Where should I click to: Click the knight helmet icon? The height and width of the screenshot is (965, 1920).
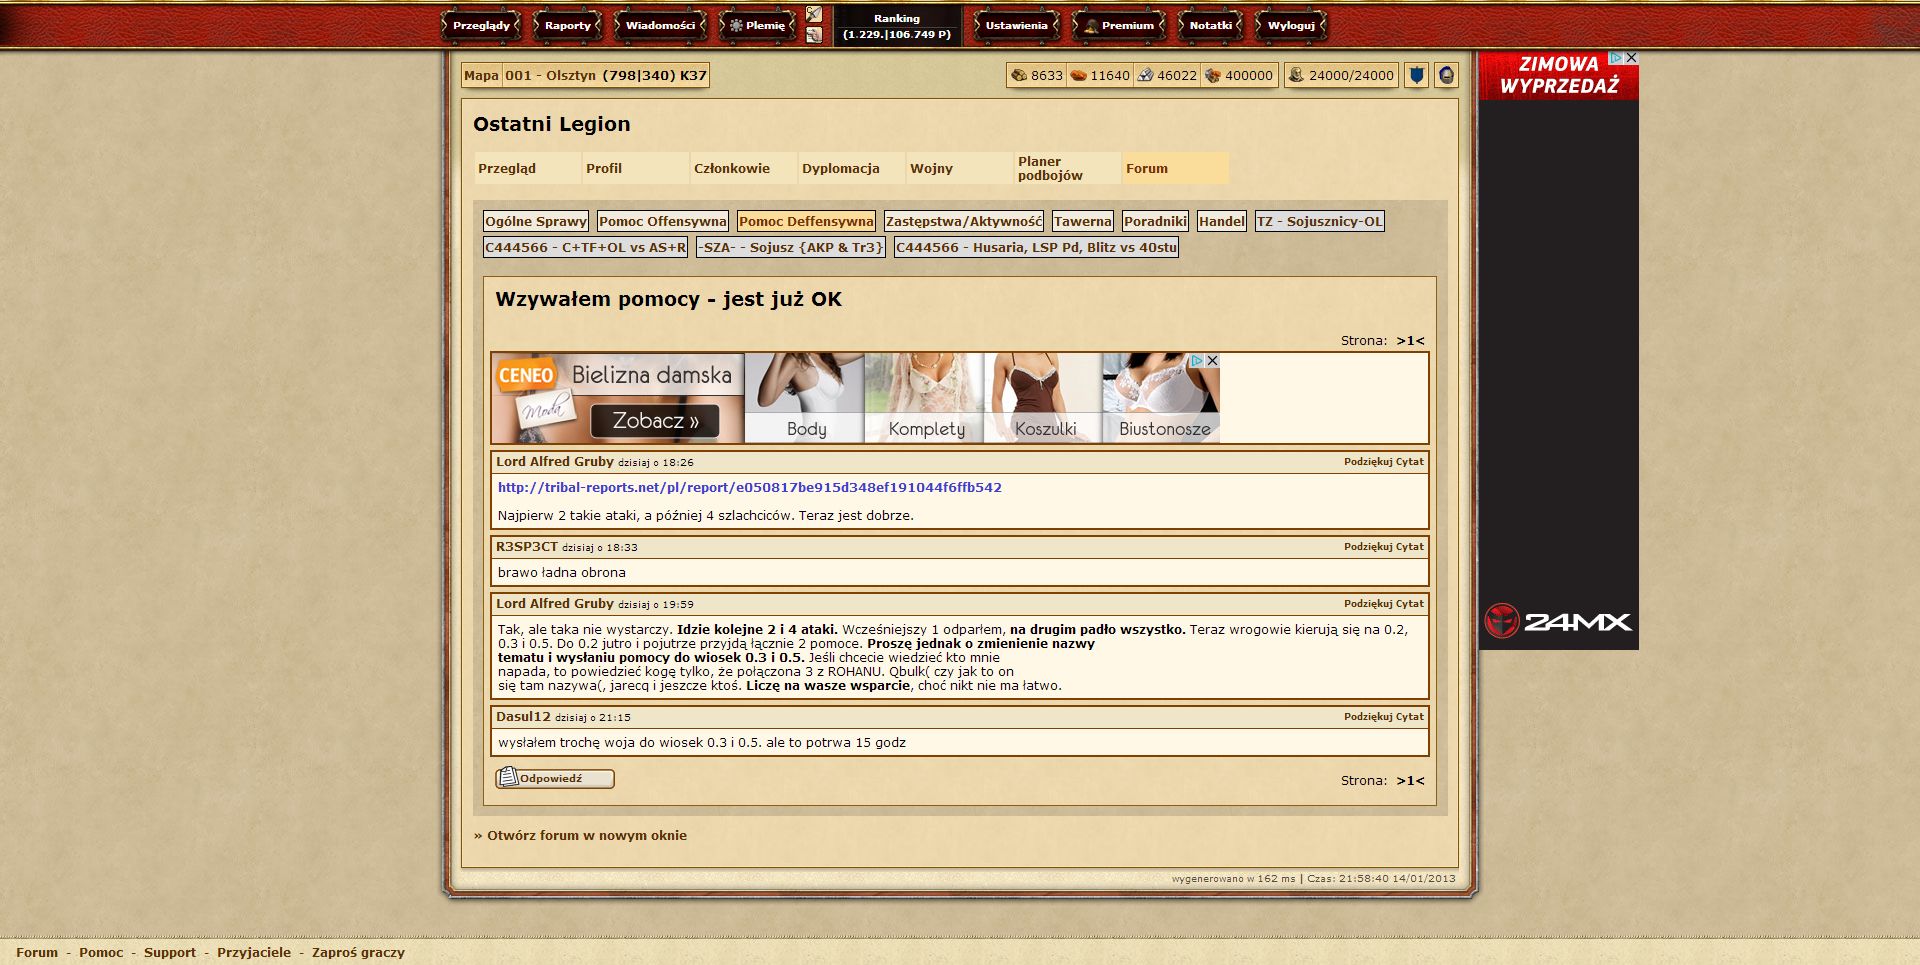[x=1446, y=75]
